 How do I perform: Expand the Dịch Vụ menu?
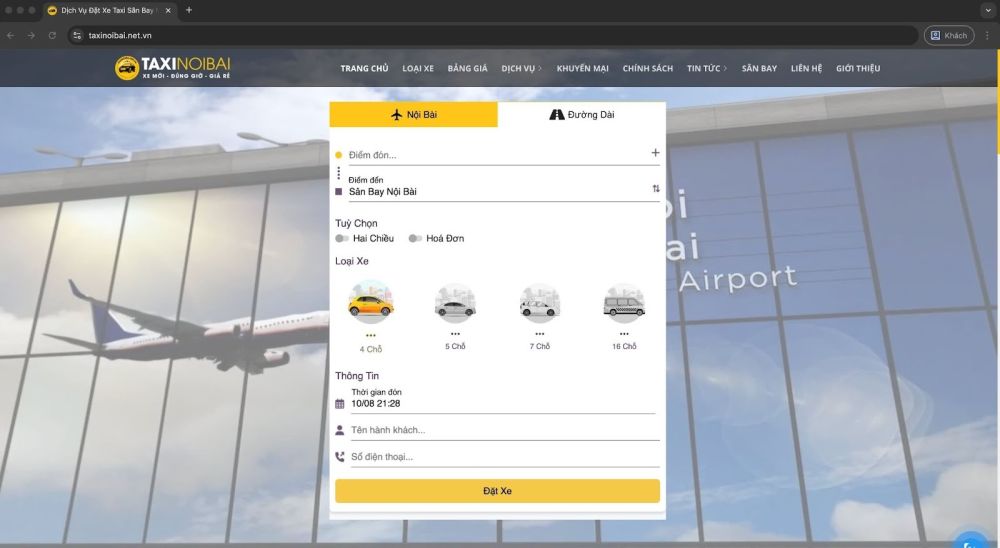pos(521,68)
